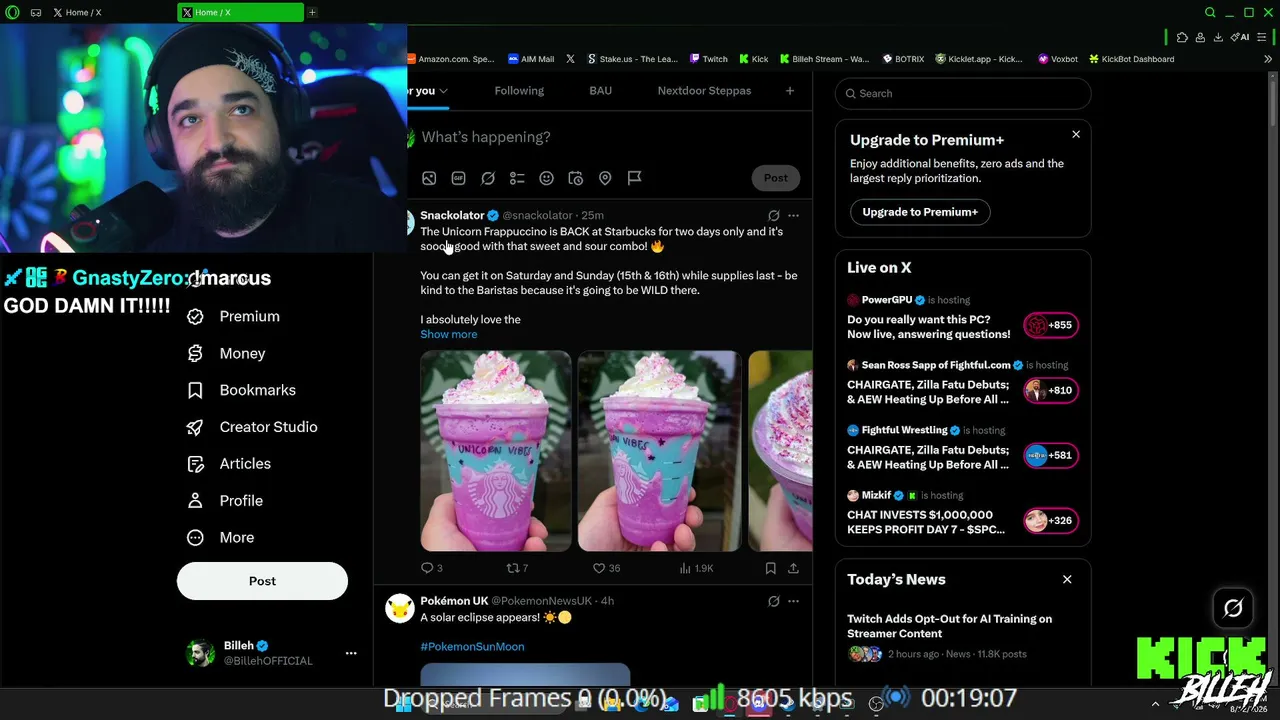This screenshot has height=720, width=1280.
Task: Open the Nextdoor Steppas timeline tab
Action: (704, 91)
